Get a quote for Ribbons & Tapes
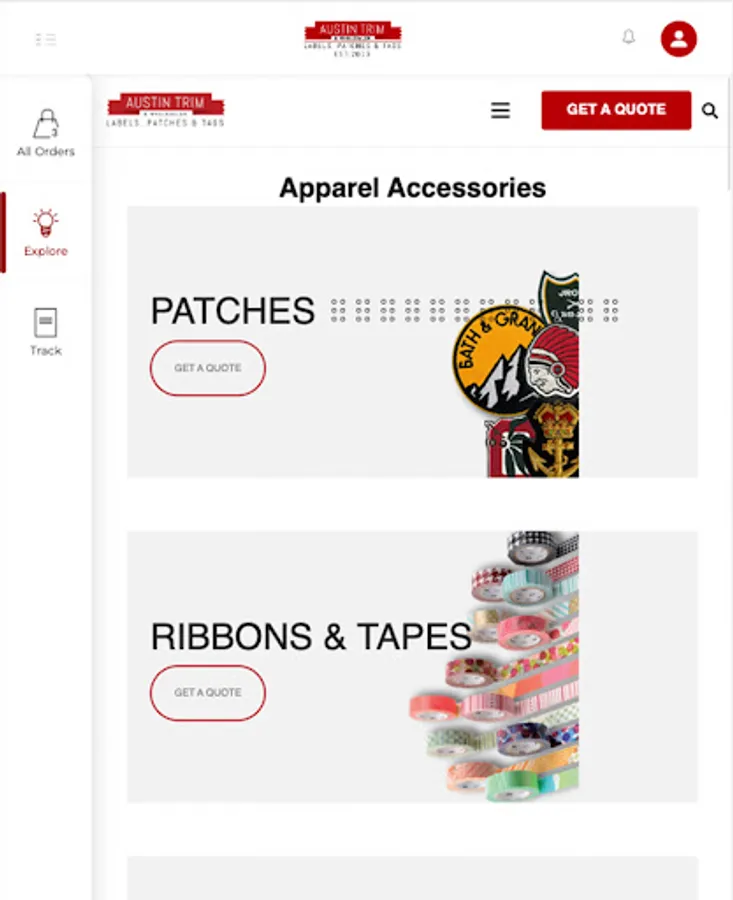Image resolution: width=733 pixels, height=900 pixels. tap(208, 693)
